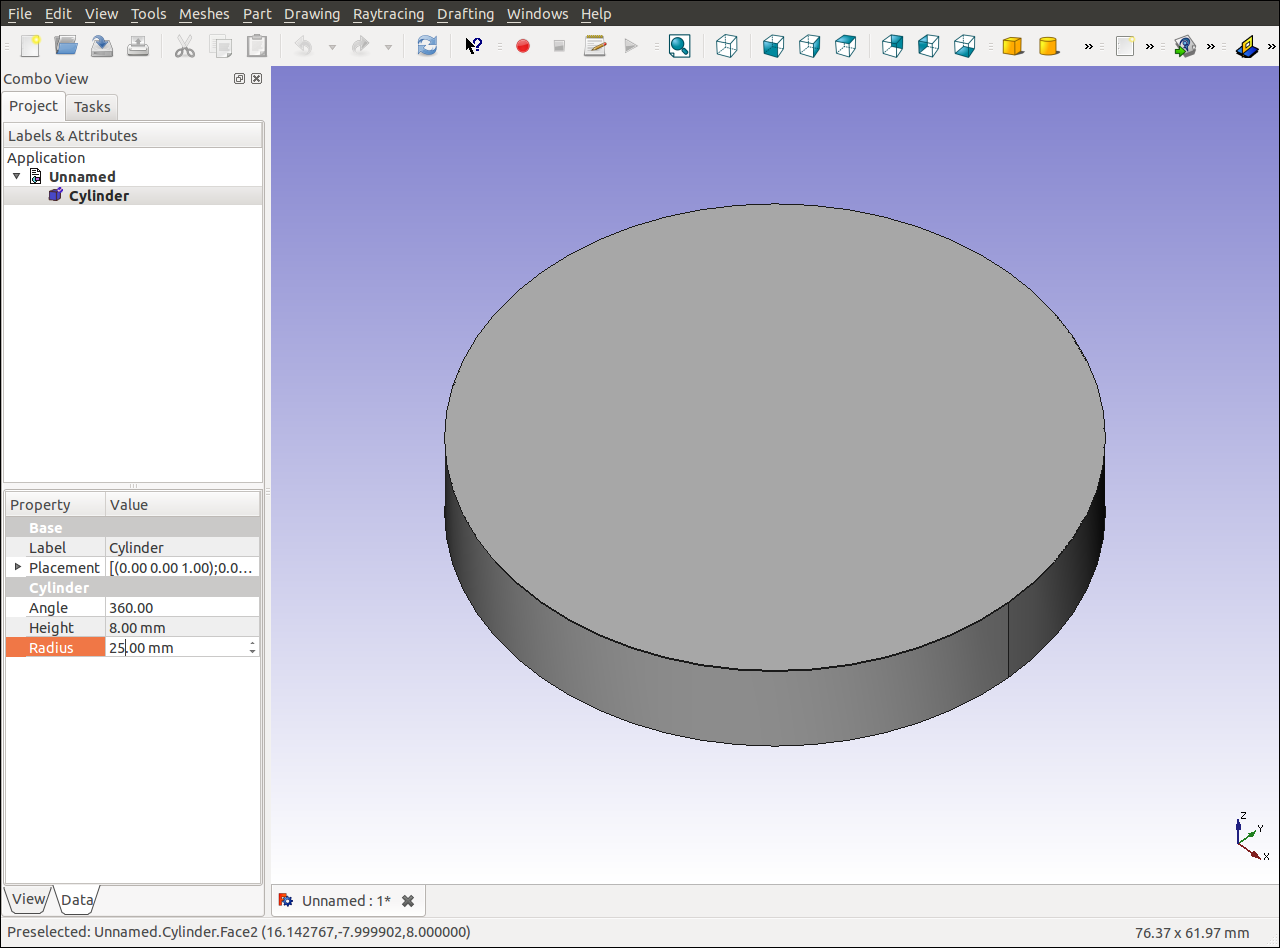1280x948 pixels.
Task: Activate the What's This help pointer
Action: click(x=474, y=46)
